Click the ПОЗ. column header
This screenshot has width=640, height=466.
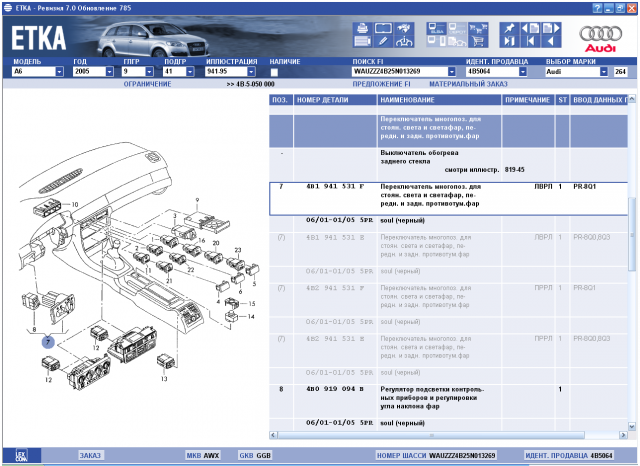[281, 100]
